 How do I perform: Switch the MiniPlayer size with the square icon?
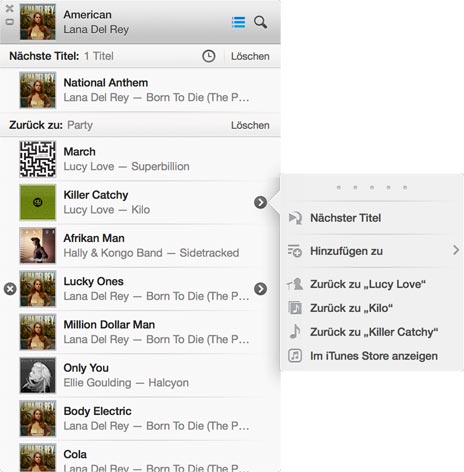pyautogui.click(x=10, y=22)
